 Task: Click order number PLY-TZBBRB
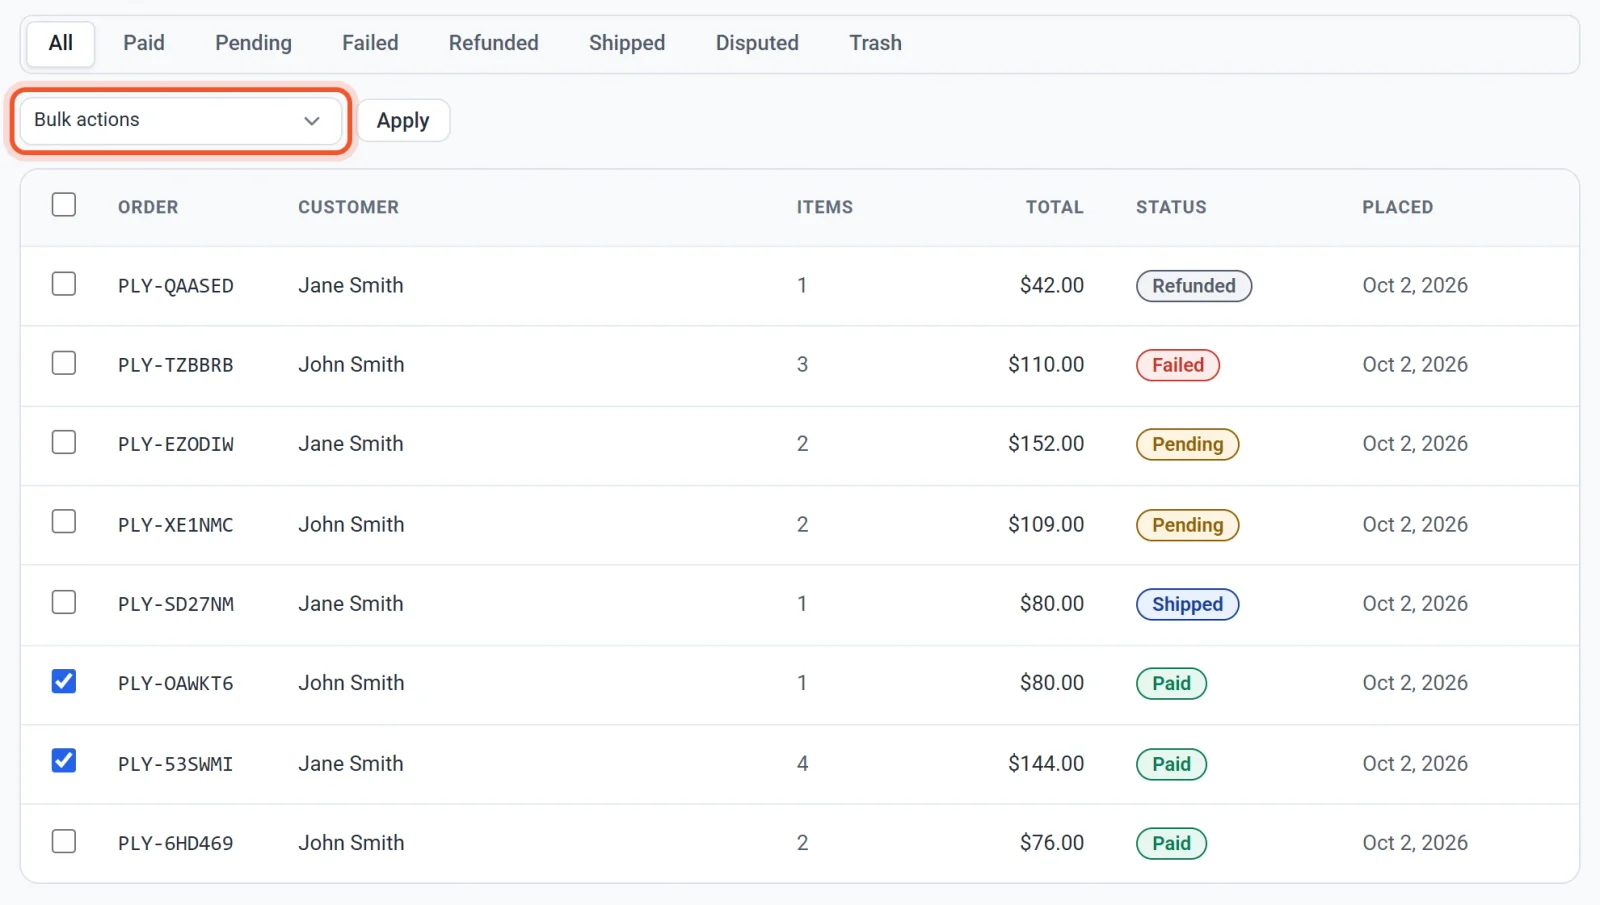pos(176,365)
